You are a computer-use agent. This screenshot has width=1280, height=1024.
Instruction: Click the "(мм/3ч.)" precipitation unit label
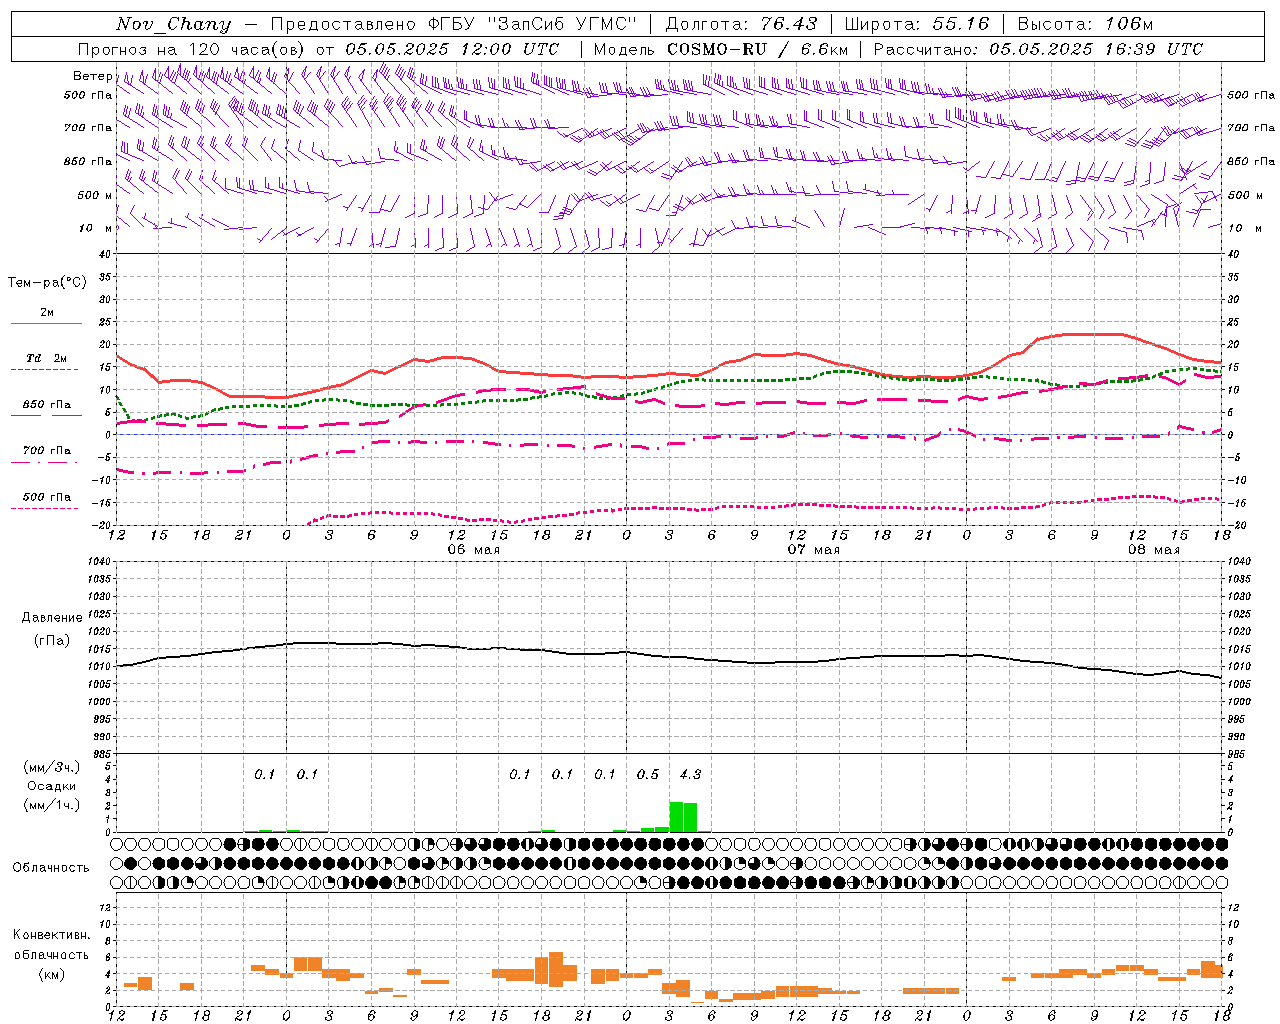click(51, 767)
